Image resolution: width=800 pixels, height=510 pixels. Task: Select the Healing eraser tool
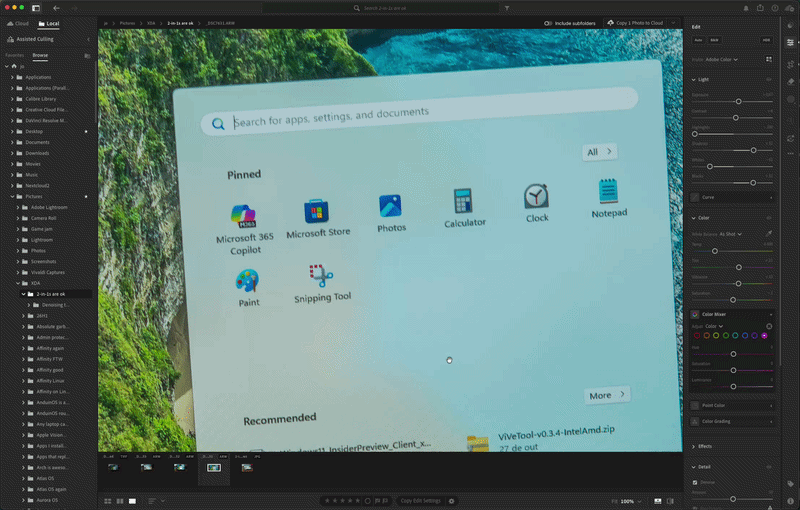(790, 82)
